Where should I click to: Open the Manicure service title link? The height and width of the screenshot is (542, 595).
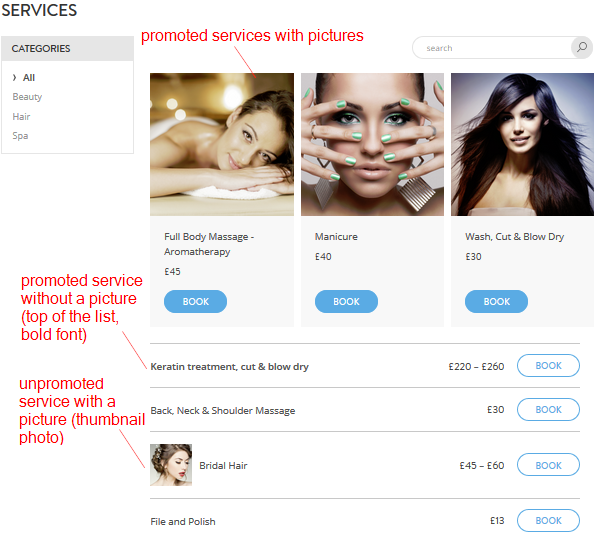click(336, 236)
